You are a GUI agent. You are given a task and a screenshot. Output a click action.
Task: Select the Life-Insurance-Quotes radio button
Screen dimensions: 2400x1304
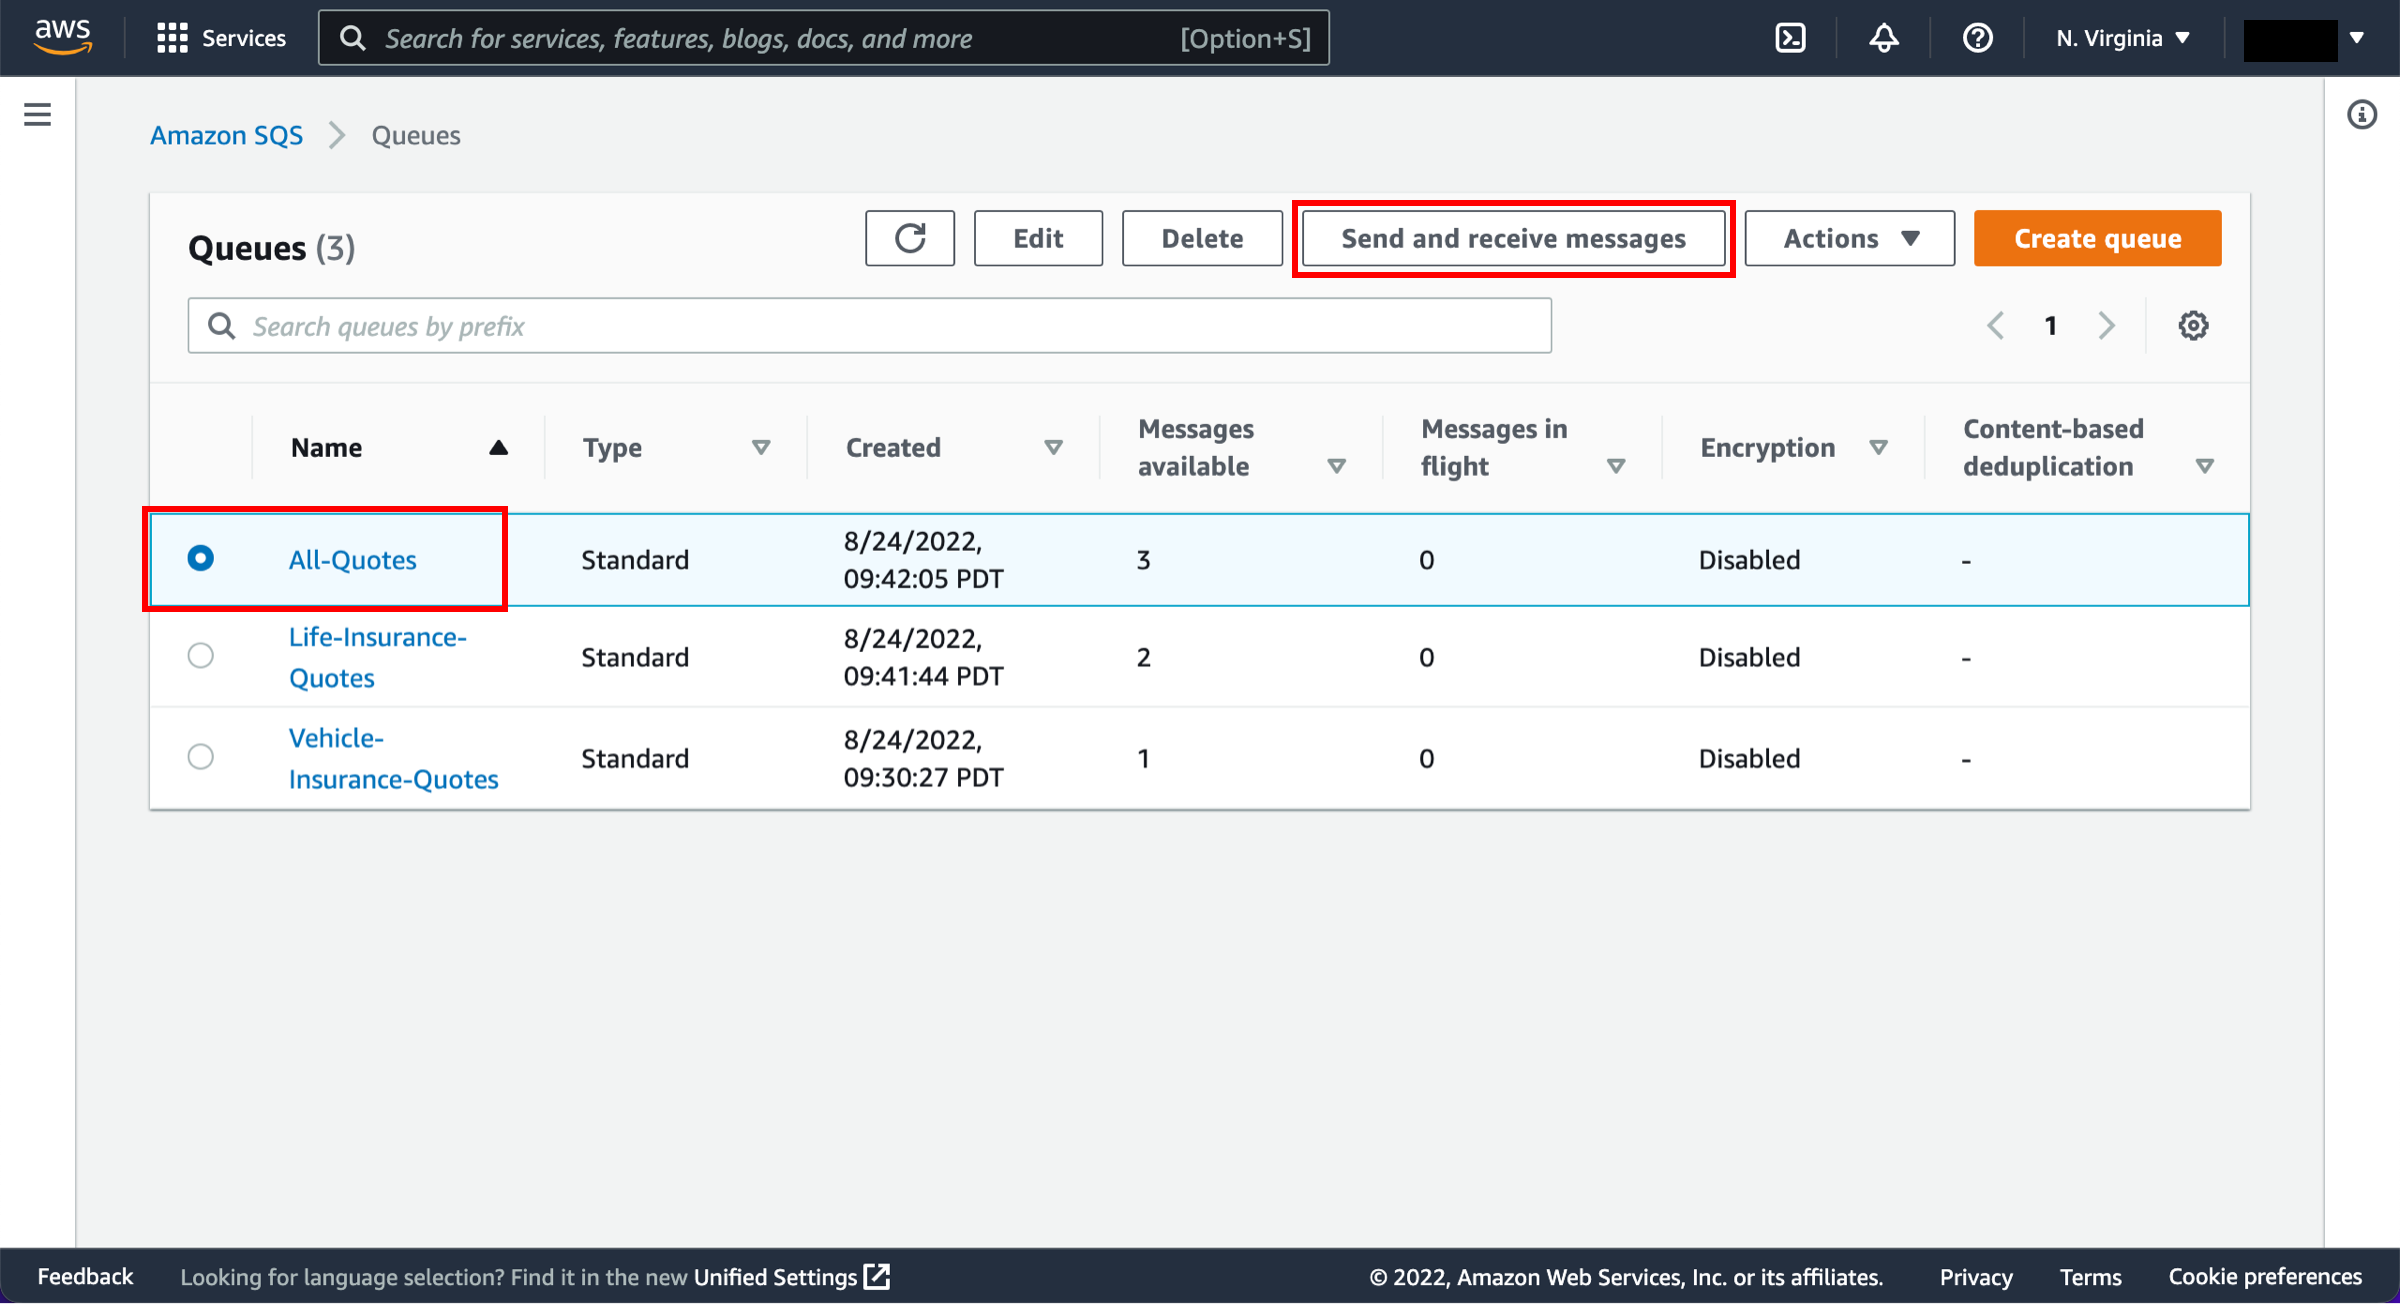pyautogui.click(x=201, y=655)
